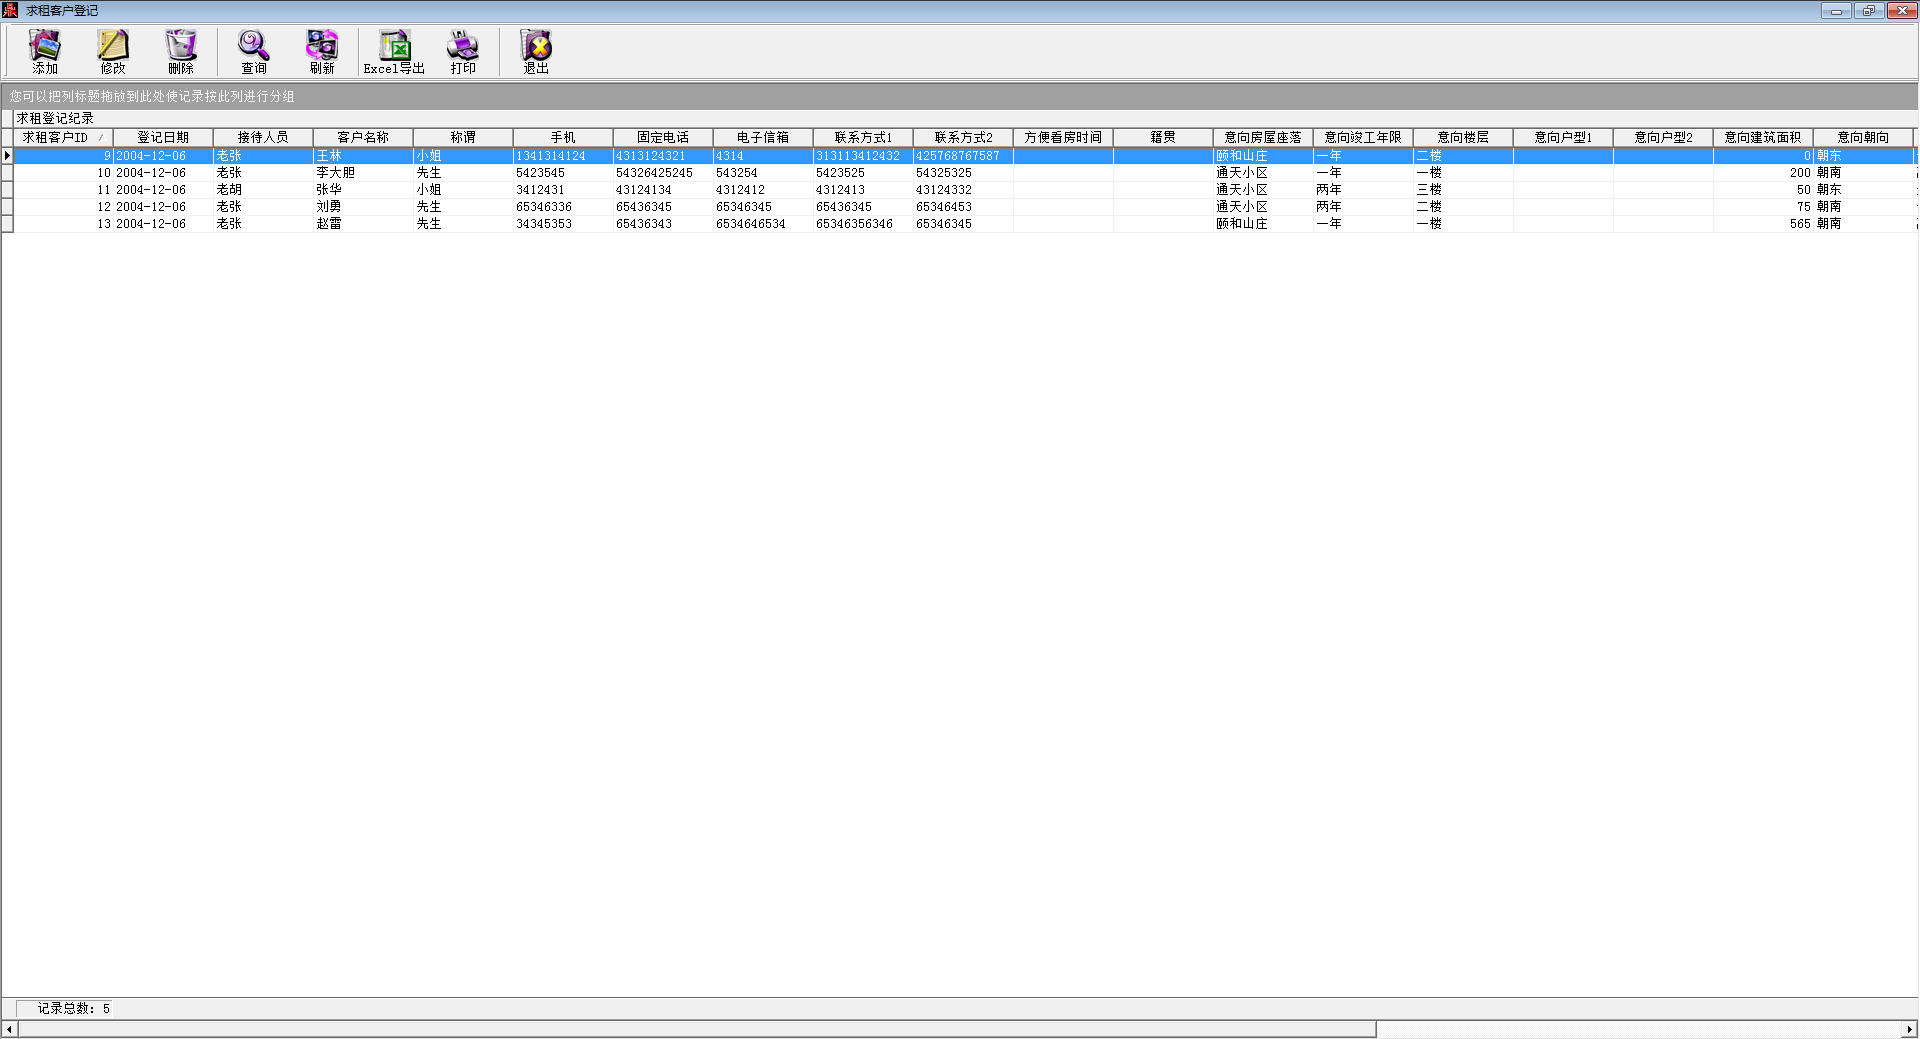Image resolution: width=1920 pixels, height=1039 pixels.
Task: Click the 方便看房时间 column header
Action: pos(1063,137)
